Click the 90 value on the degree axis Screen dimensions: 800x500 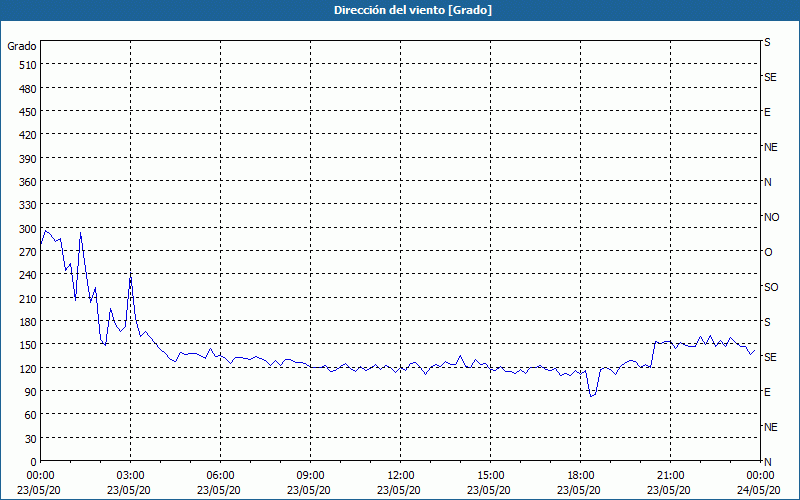(31, 392)
